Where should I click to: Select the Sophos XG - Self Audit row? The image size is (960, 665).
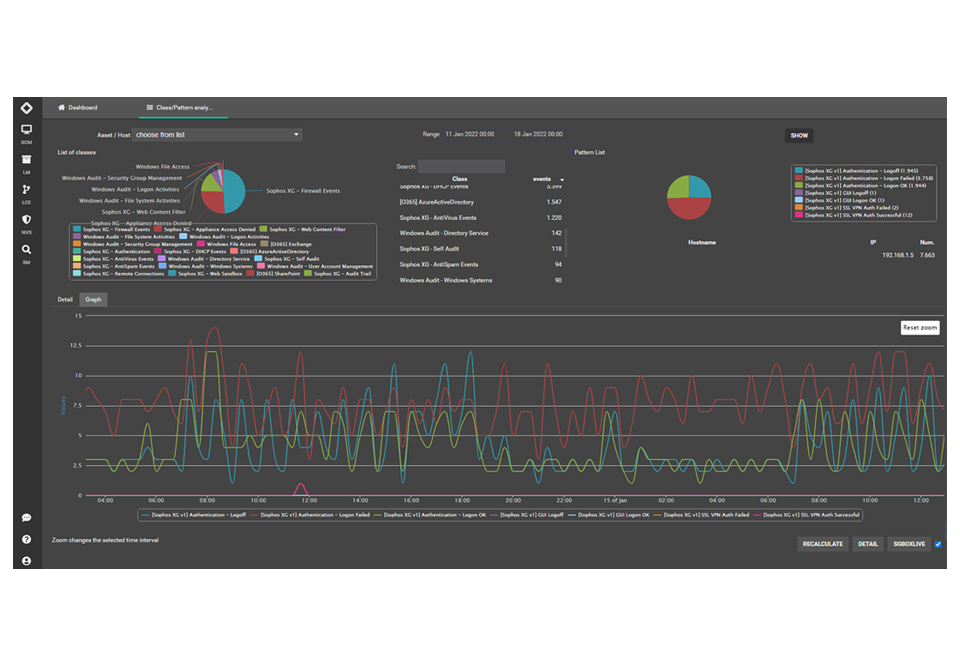point(481,249)
